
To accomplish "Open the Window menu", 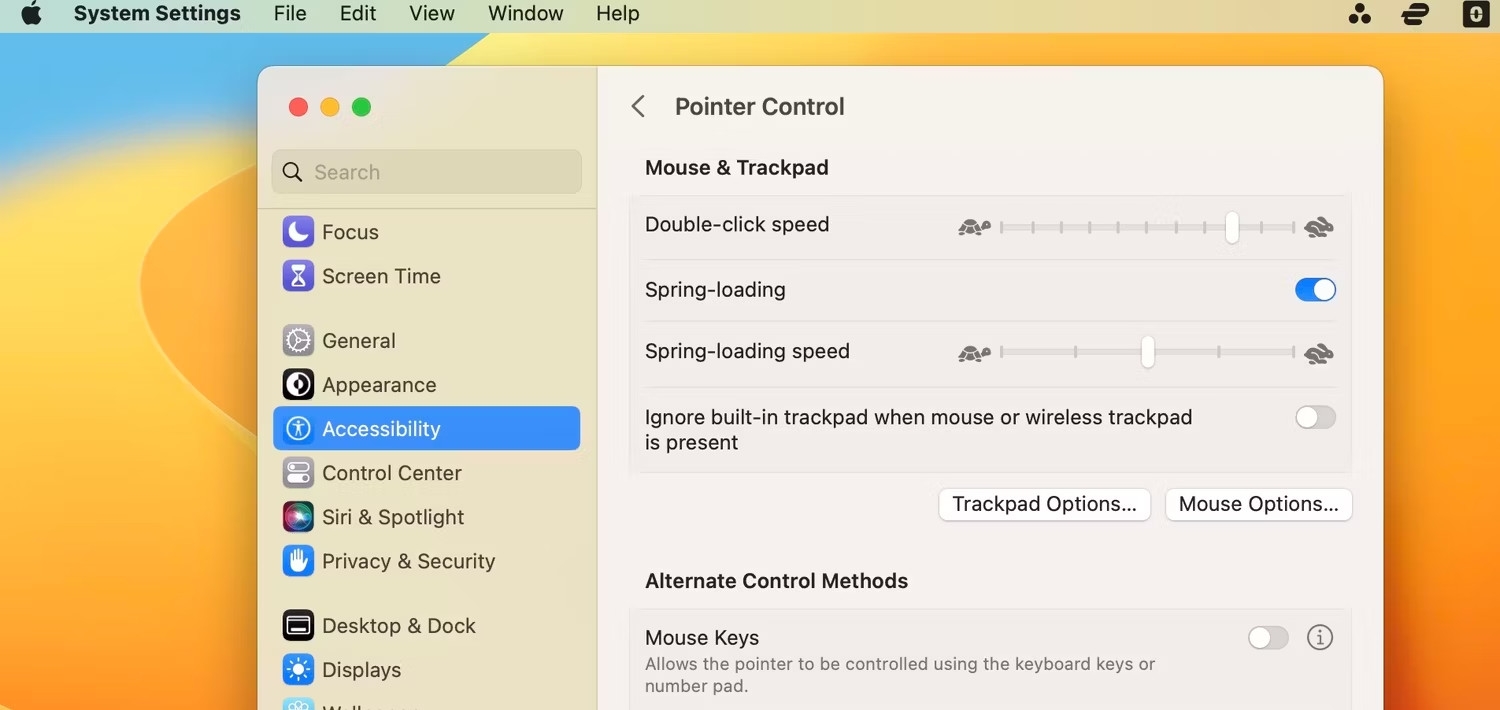I will coord(526,14).
